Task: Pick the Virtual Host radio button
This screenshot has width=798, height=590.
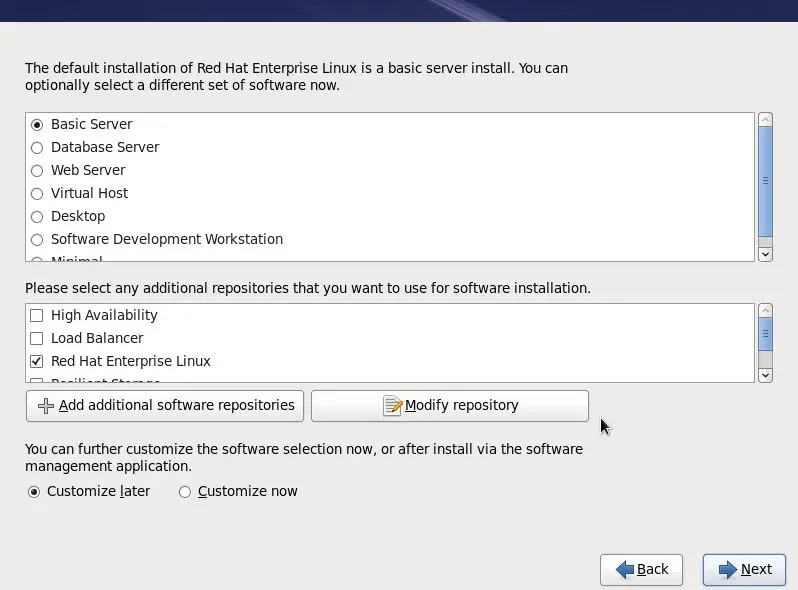Action: tap(37, 194)
